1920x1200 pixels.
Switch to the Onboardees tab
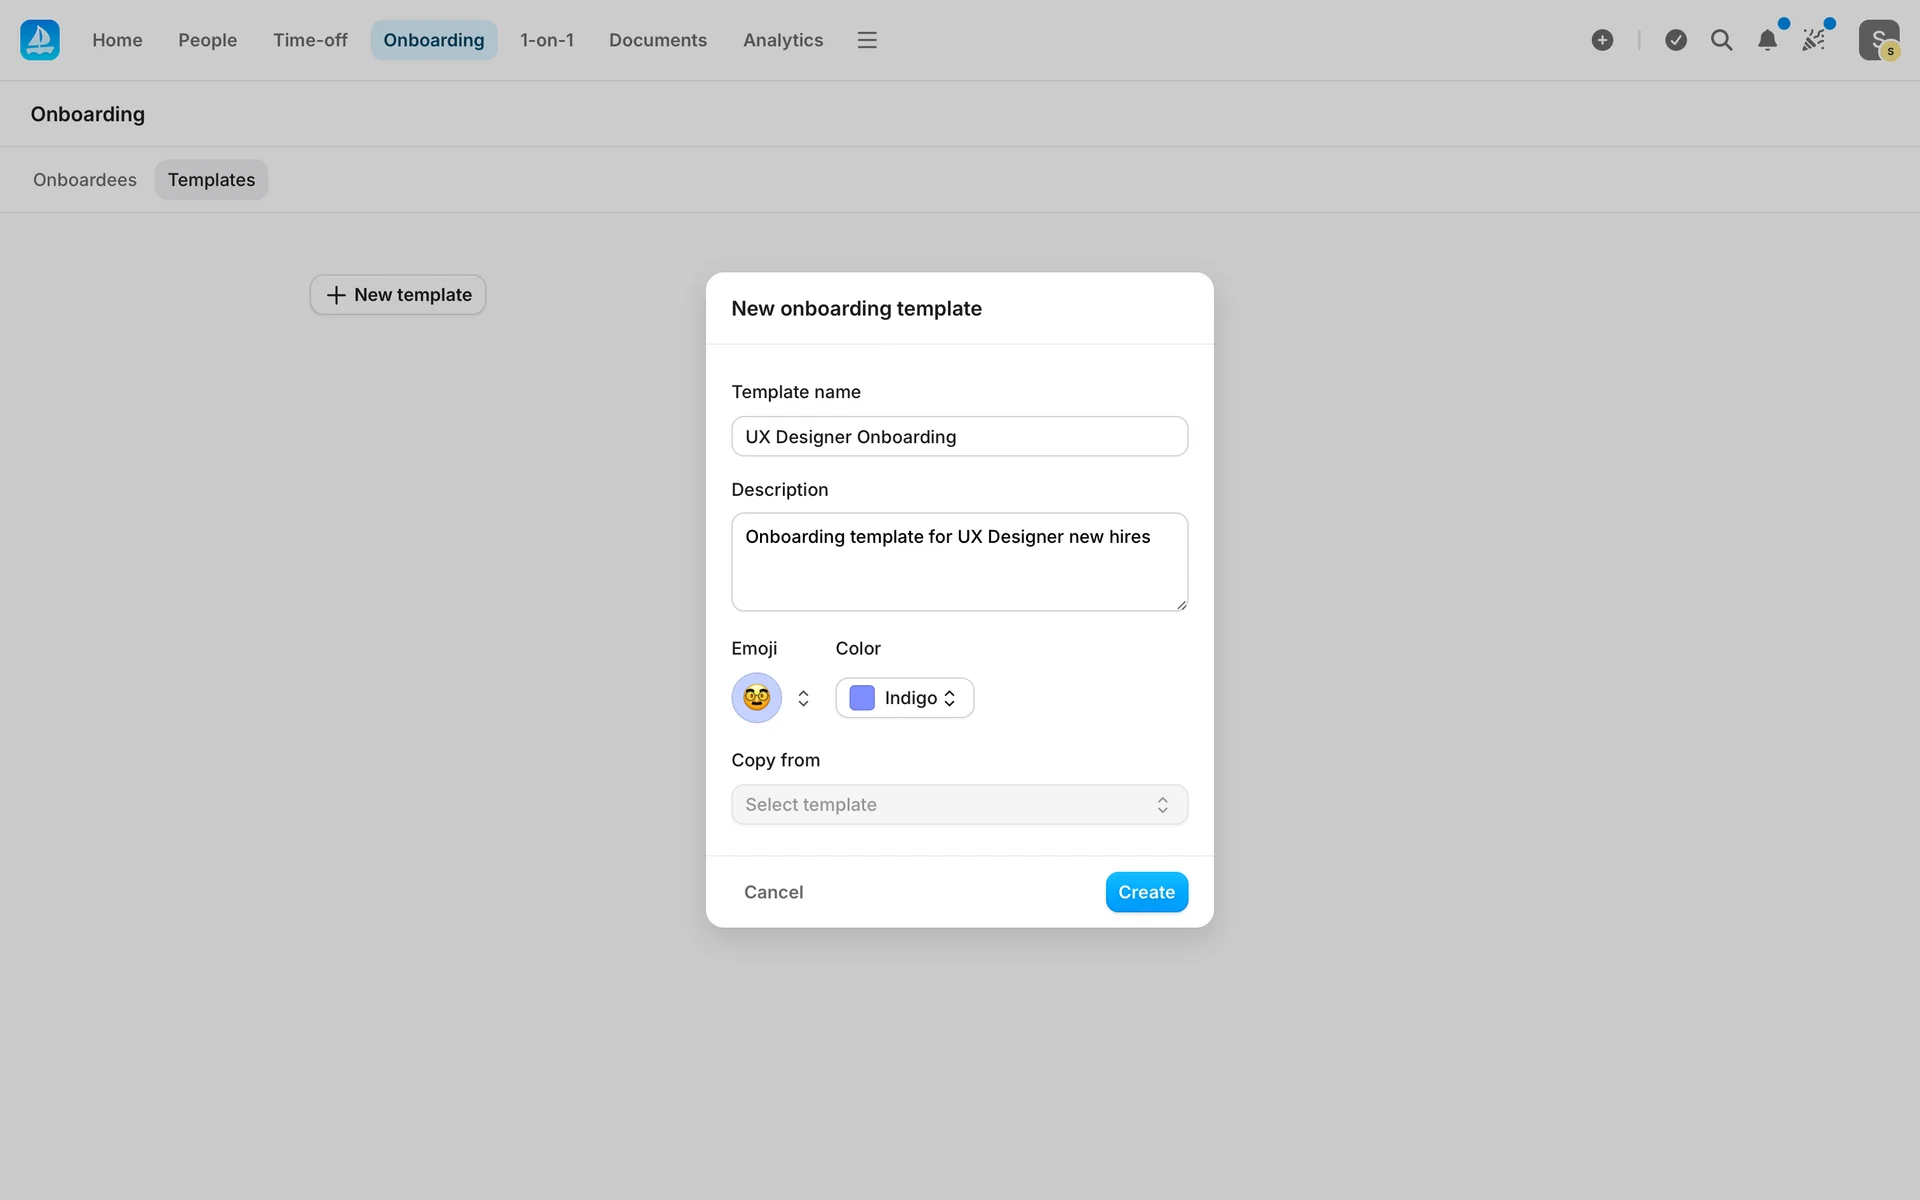coord(85,180)
